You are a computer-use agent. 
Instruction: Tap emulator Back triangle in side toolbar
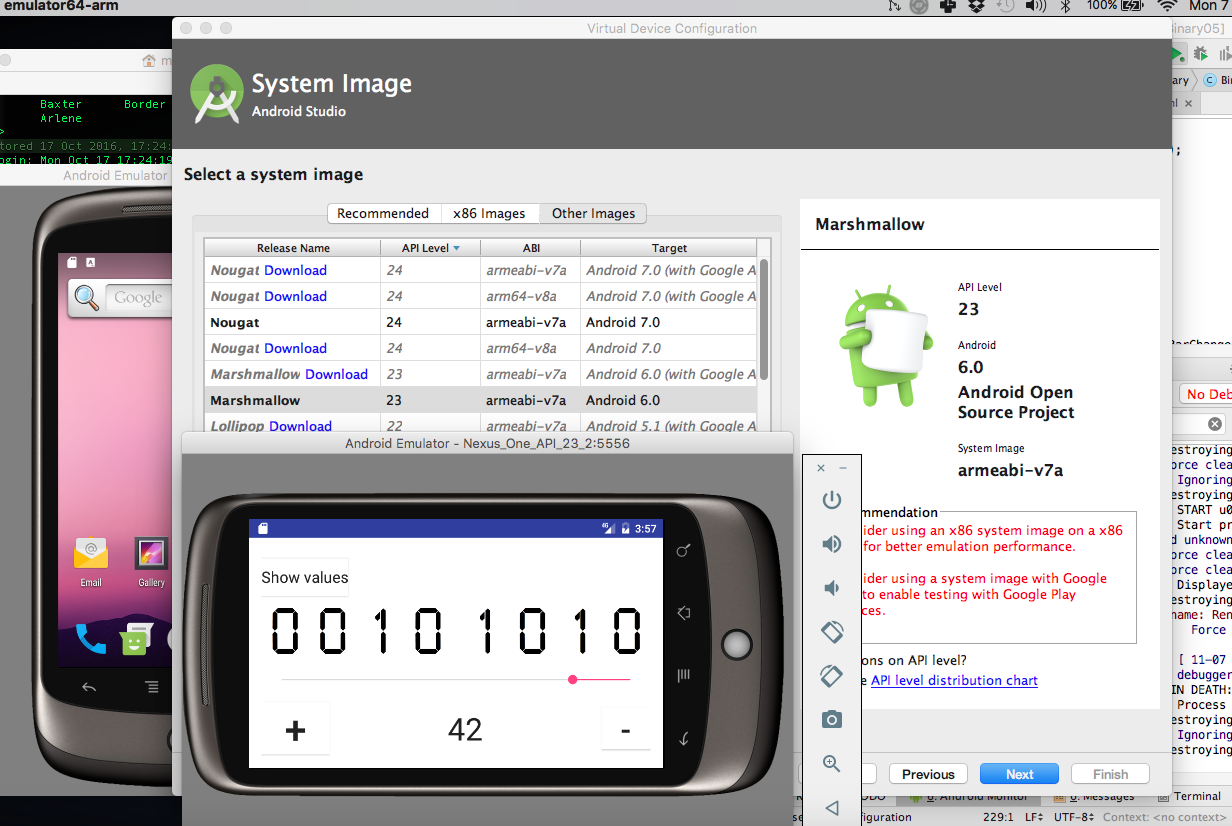(x=831, y=807)
